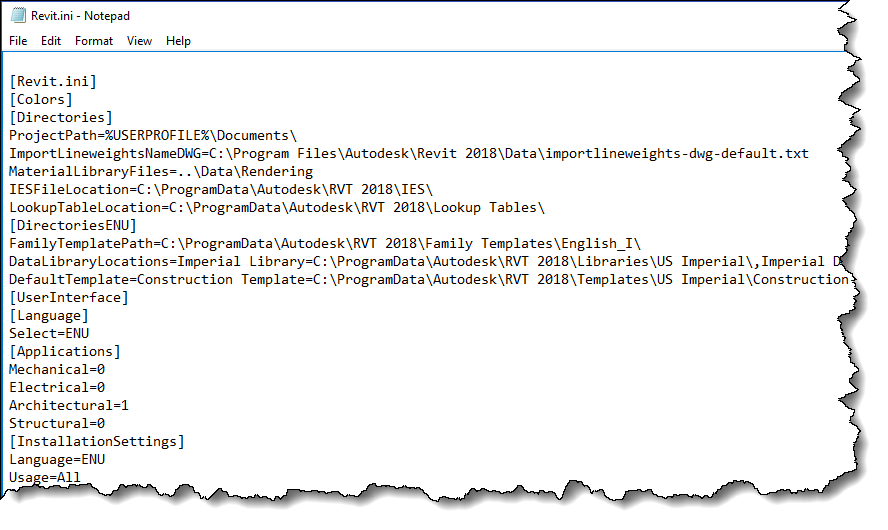Place cursor in ProjectPath line
The image size is (888, 530).
pos(153,136)
